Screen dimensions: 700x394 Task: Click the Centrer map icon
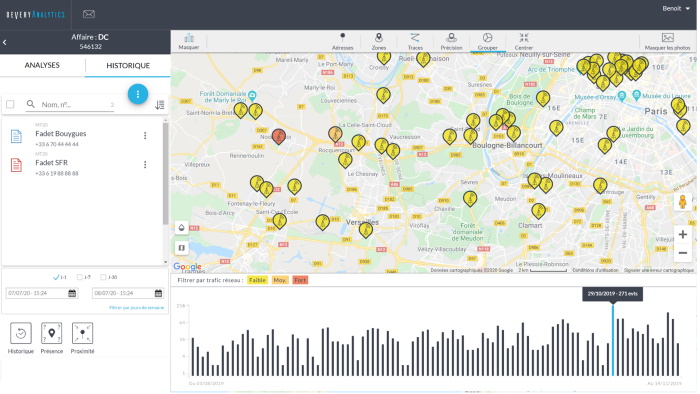click(x=524, y=37)
